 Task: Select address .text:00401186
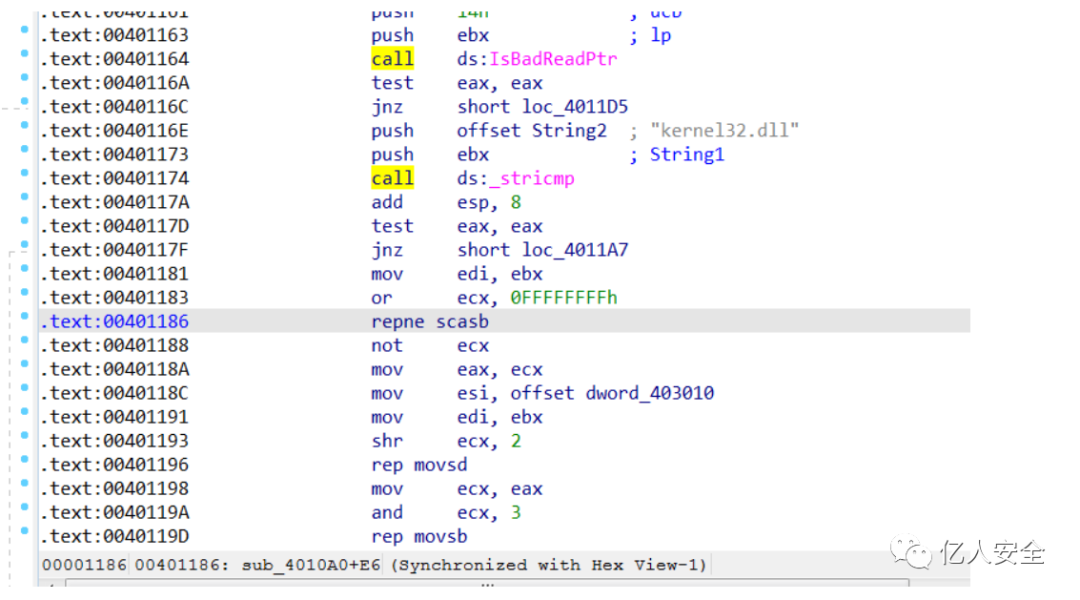(x=114, y=322)
